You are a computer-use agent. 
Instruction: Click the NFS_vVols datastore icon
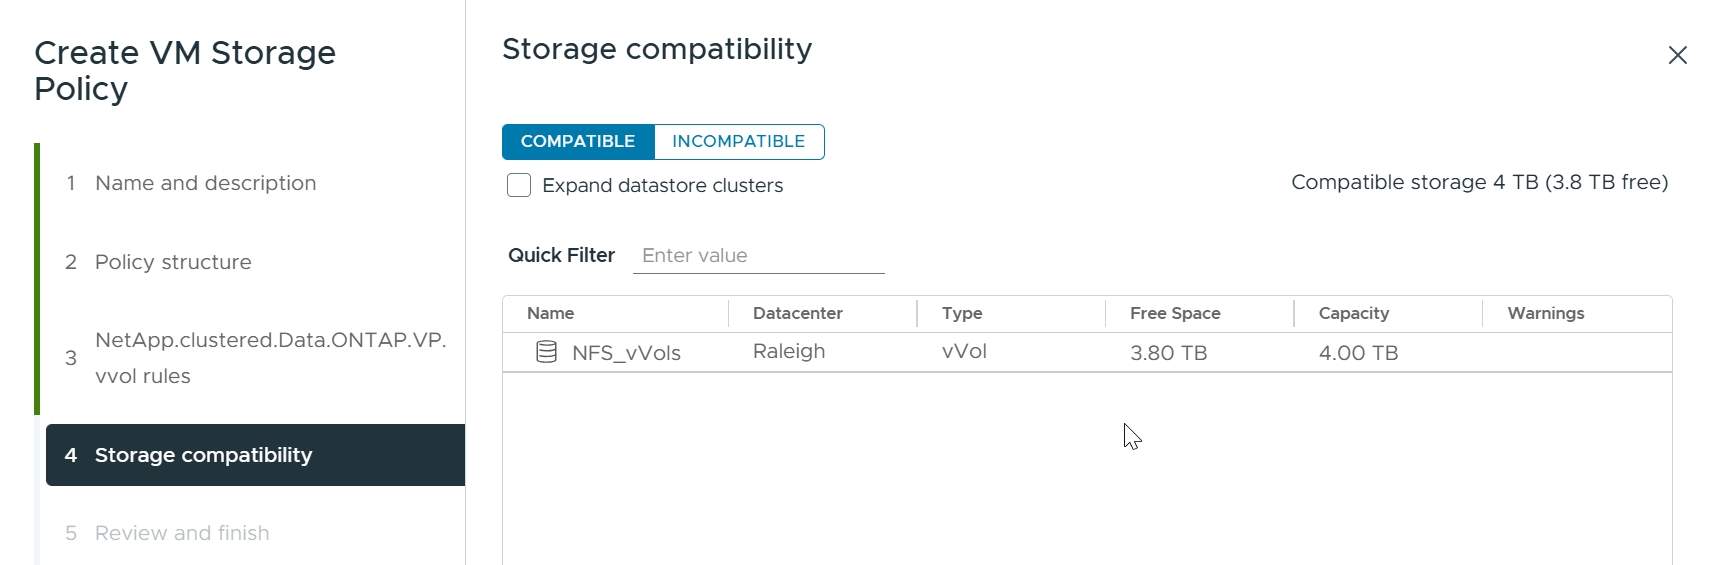click(546, 352)
